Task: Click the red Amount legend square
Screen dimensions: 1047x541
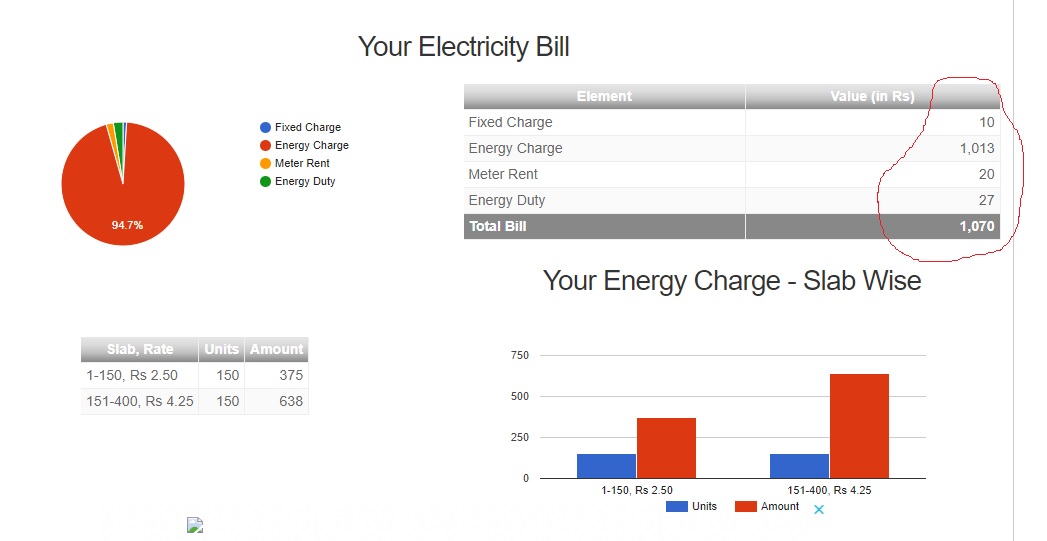Action: (x=745, y=507)
